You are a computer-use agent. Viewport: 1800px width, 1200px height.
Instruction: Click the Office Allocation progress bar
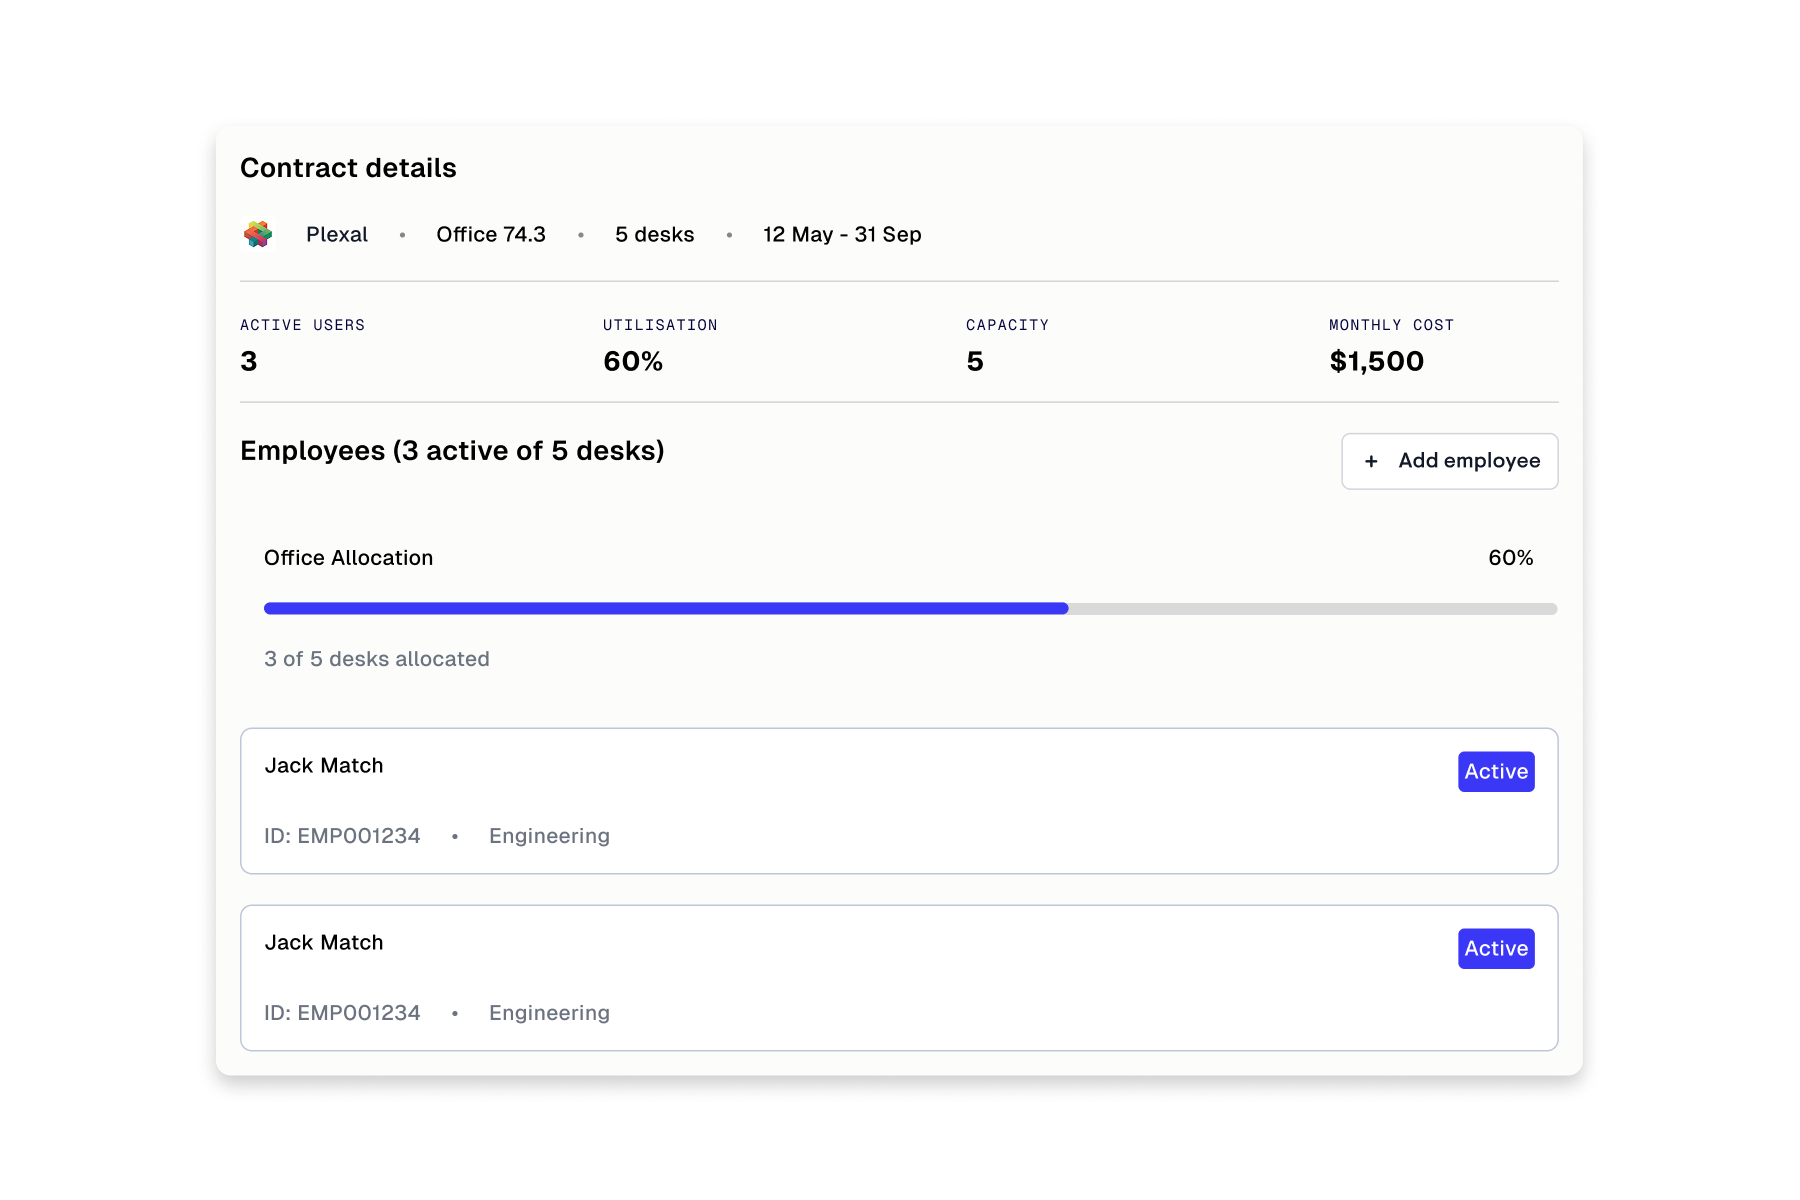(909, 607)
